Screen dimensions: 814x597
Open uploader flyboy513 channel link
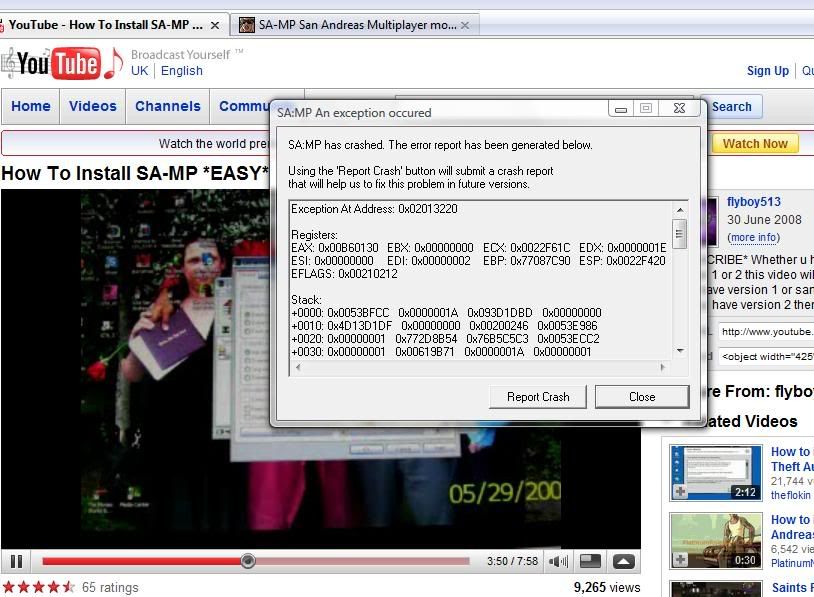pyautogui.click(x=753, y=201)
